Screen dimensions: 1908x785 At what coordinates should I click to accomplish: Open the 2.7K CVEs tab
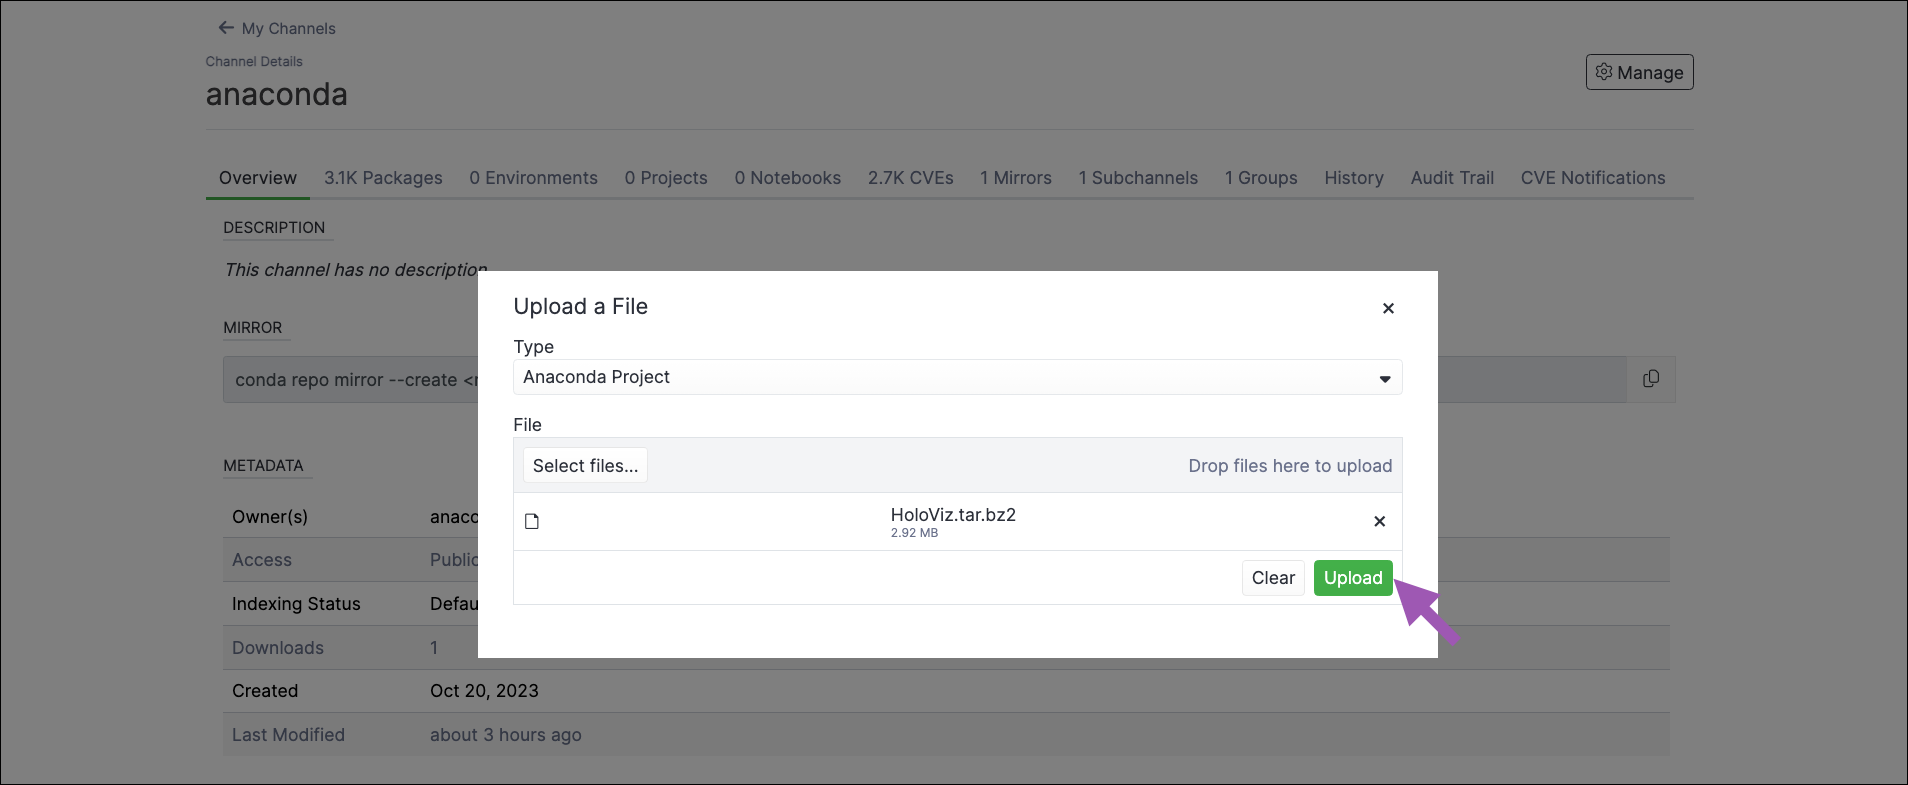point(910,178)
